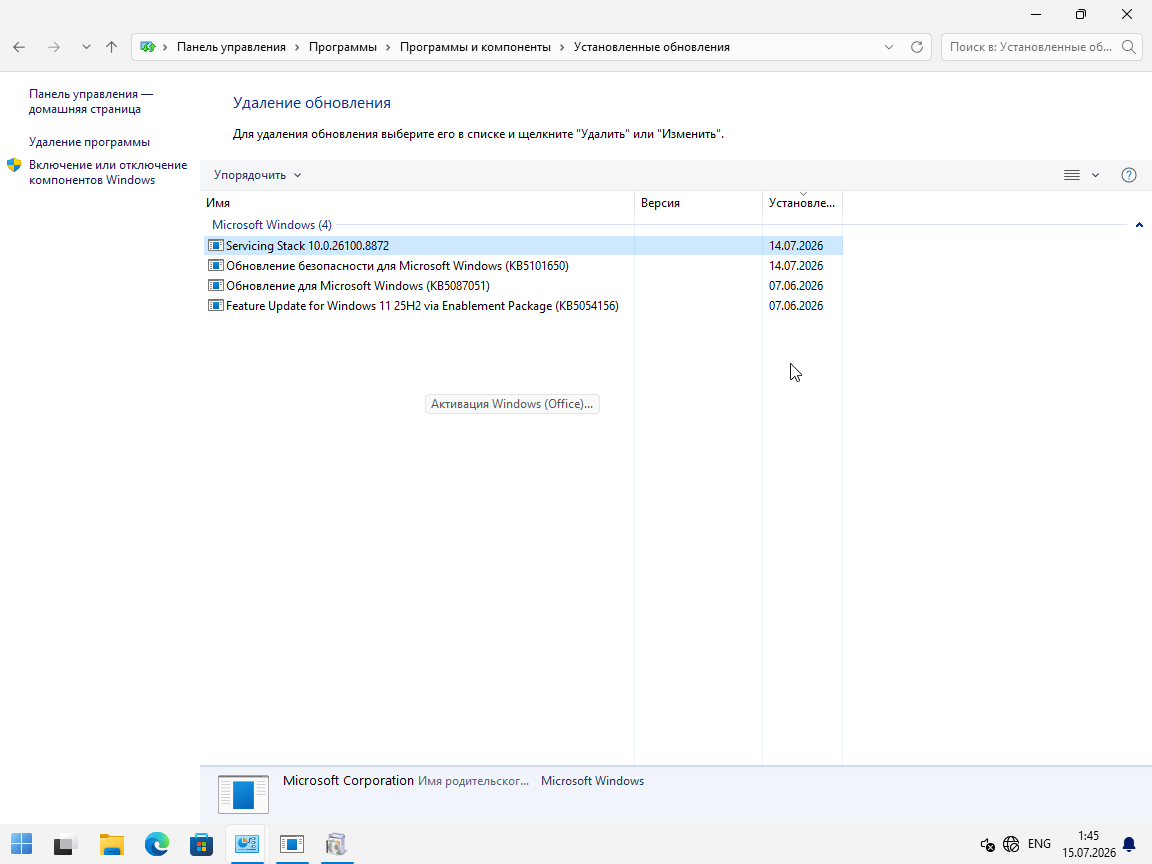This screenshot has height=864, width=1152.
Task: Click 'Microsoft Corporation' in details pane
Action: click(x=348, y=780)
